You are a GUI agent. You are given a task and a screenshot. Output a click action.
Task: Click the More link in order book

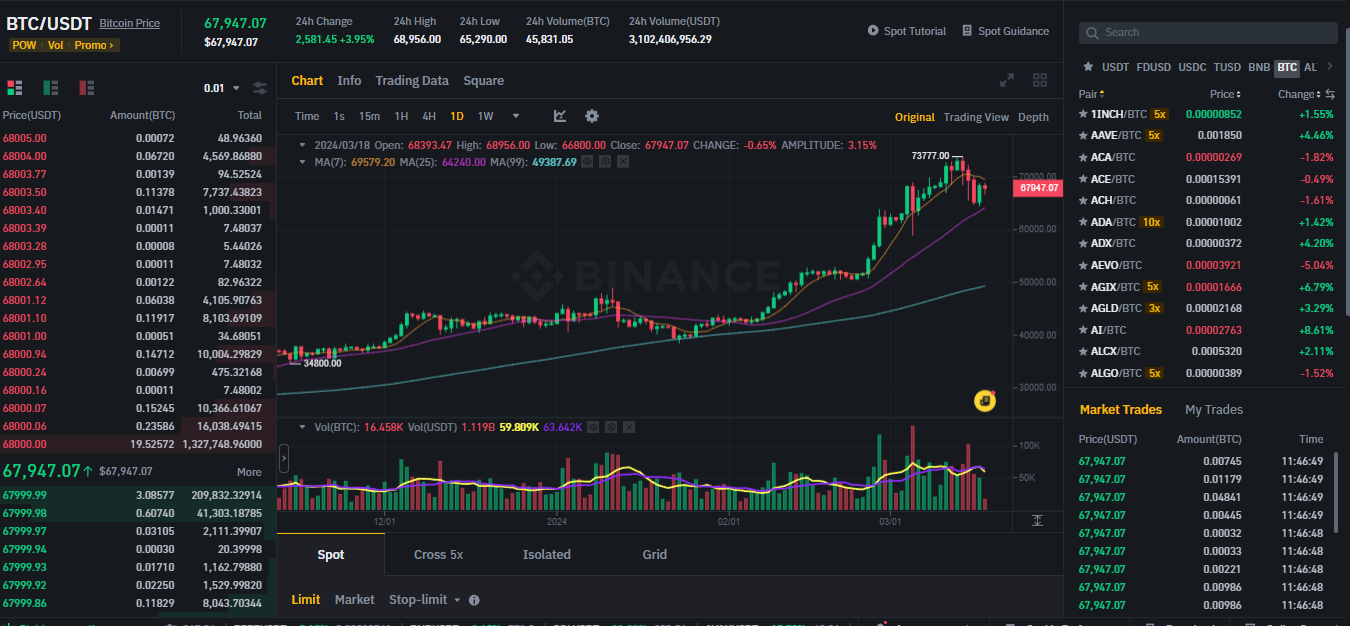249,472
